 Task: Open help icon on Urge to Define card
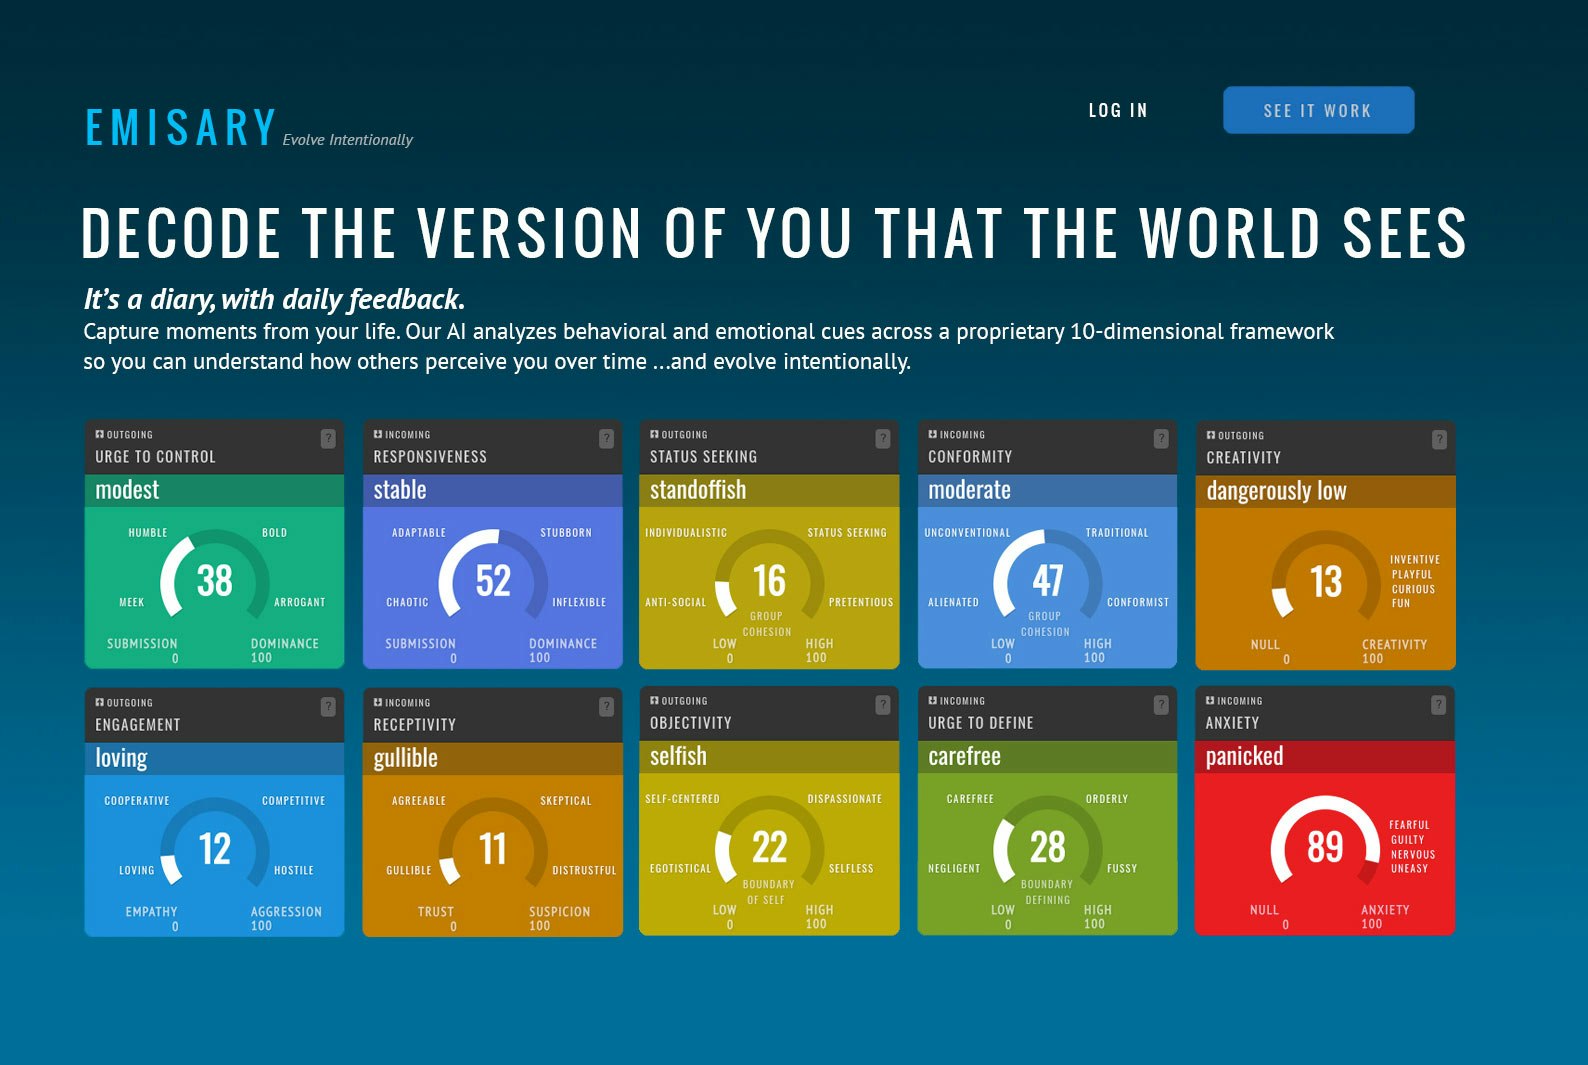click(1161, 704)
